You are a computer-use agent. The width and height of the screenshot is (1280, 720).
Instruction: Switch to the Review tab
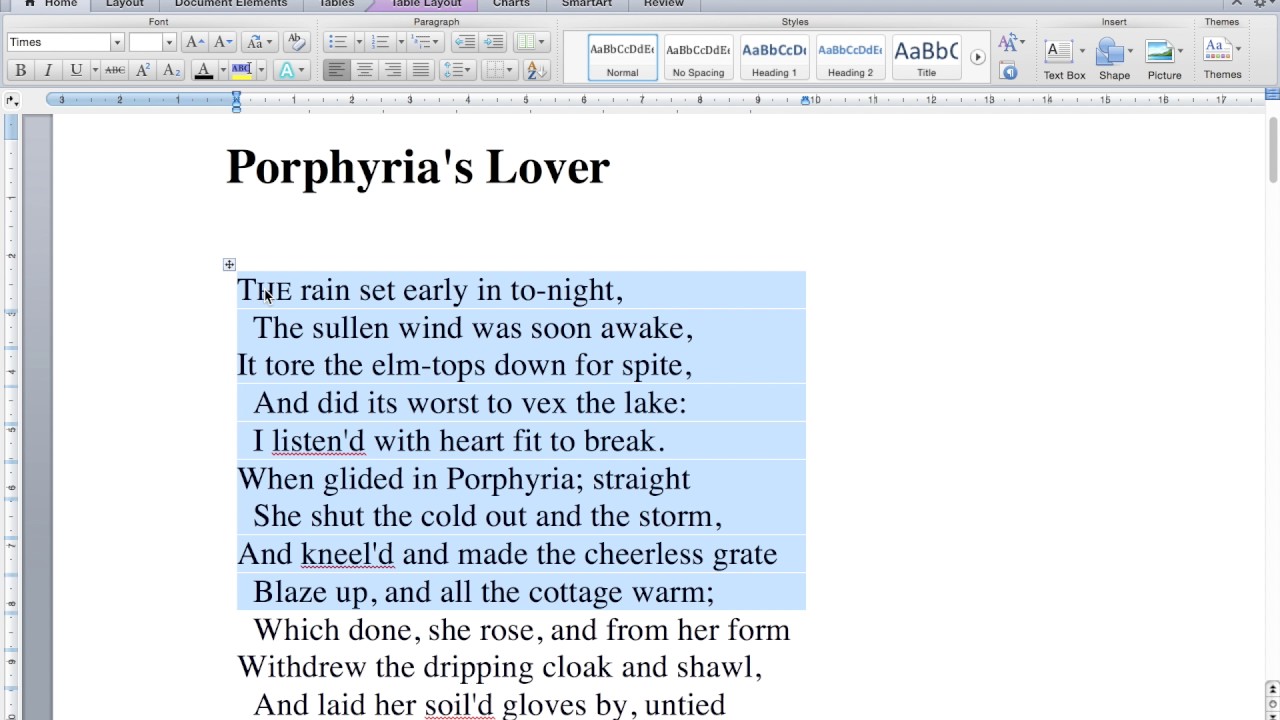click(664, 4)
